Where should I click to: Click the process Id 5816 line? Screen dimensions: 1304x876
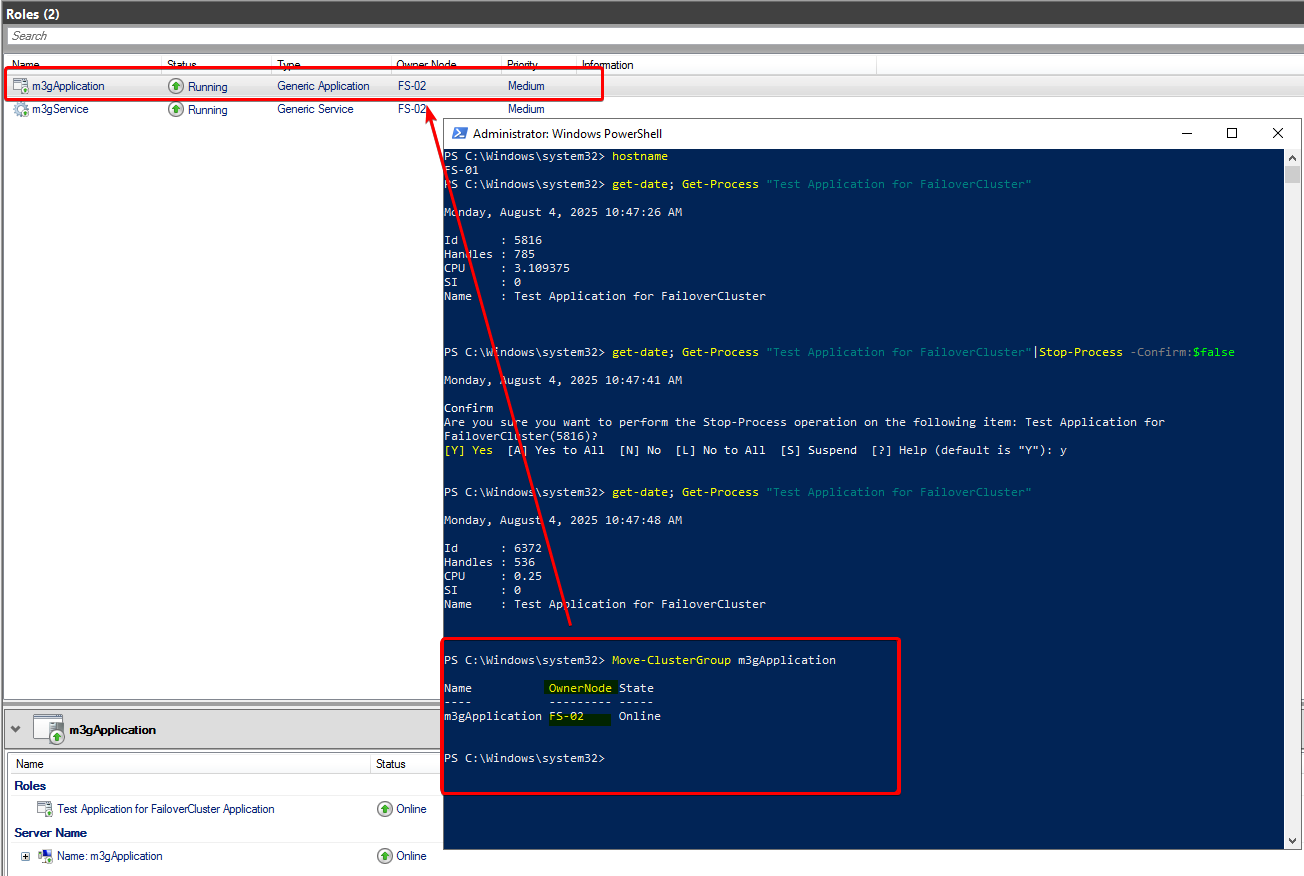[x=493, y=240]
